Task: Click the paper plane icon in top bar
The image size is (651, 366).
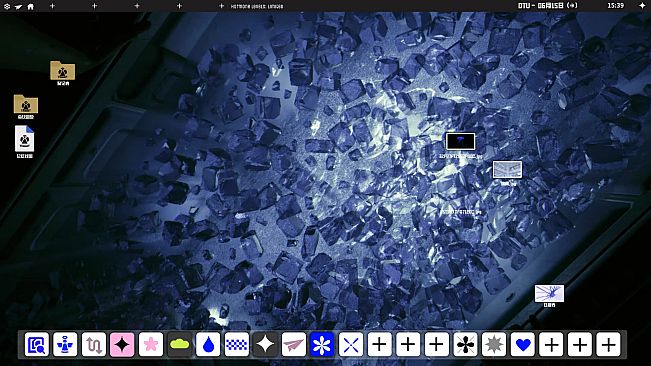Action: coord(18,7)
